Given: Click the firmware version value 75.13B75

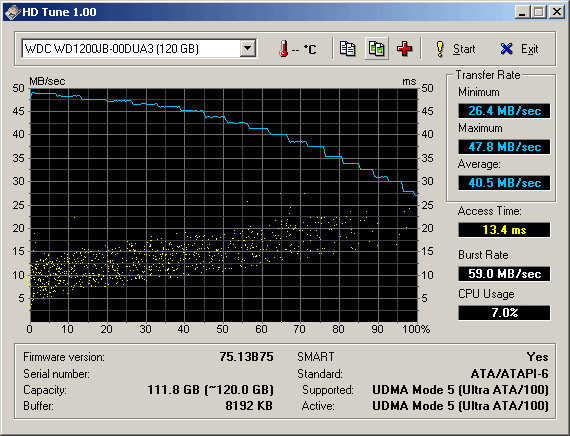Looking at the screenshot, I should (x=246, y=357).
